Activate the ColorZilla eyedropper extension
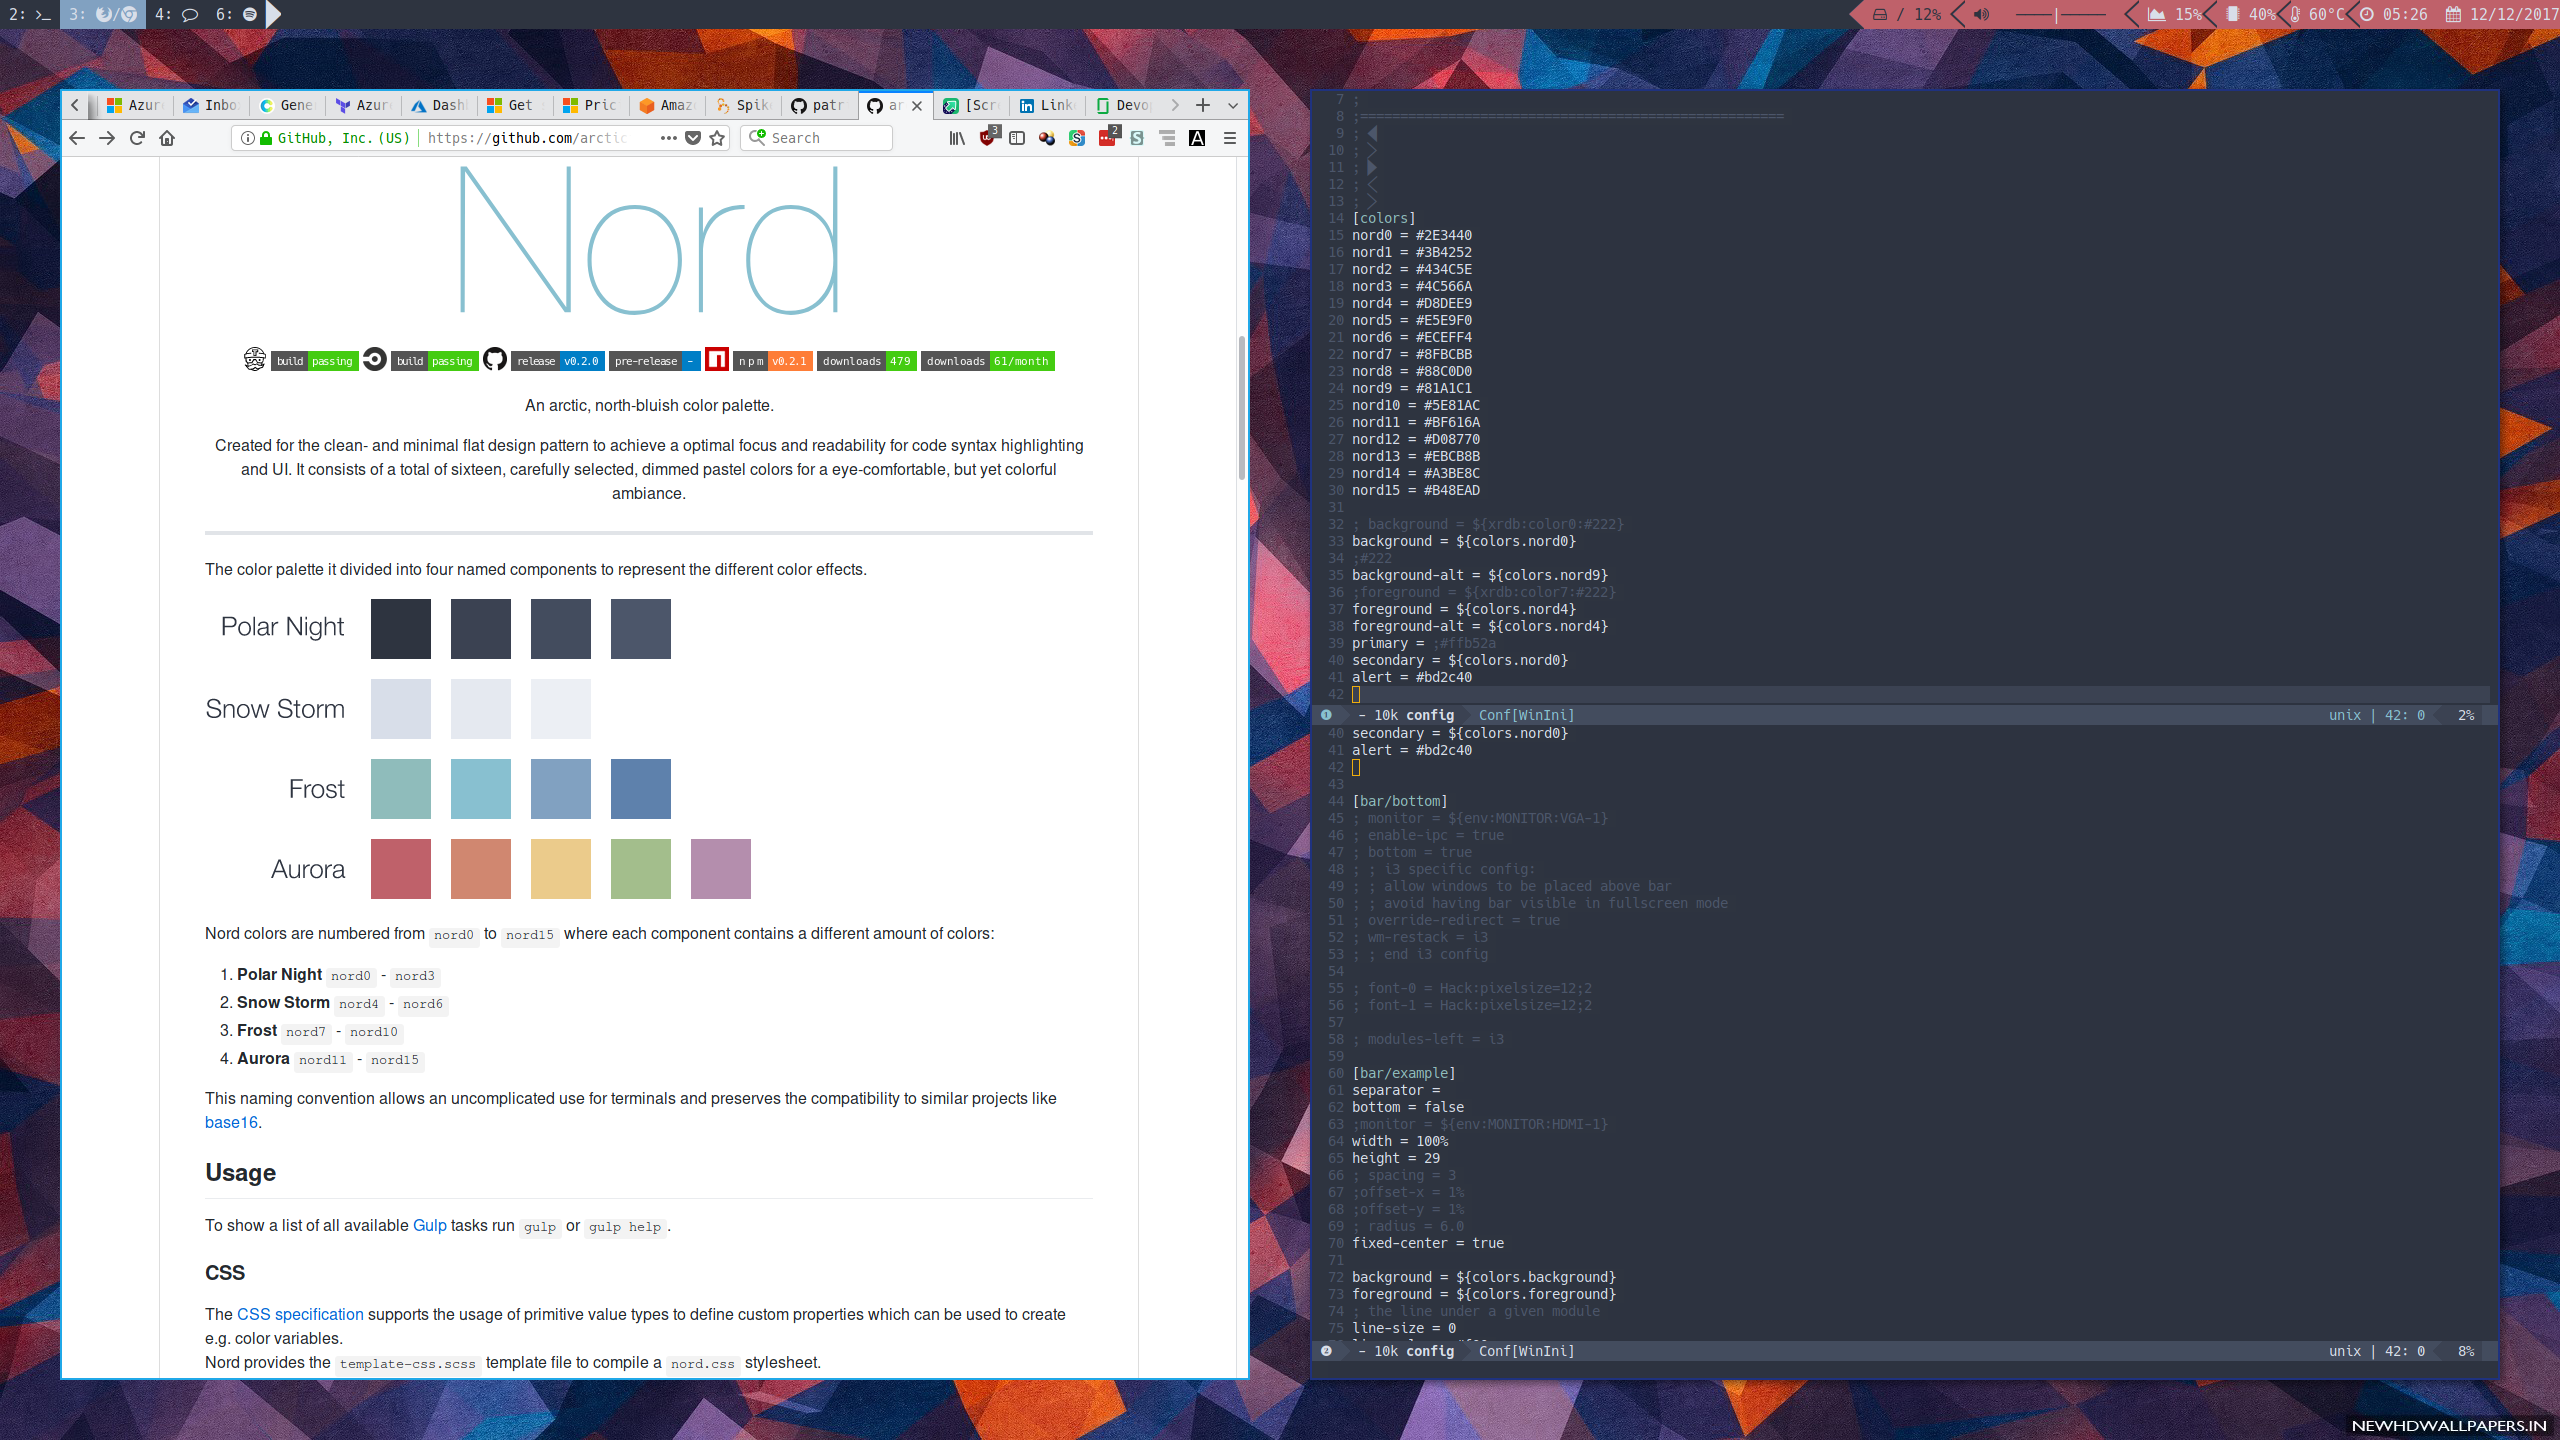Viewport: 2560px width, 1440px height. pos(1047,138)
